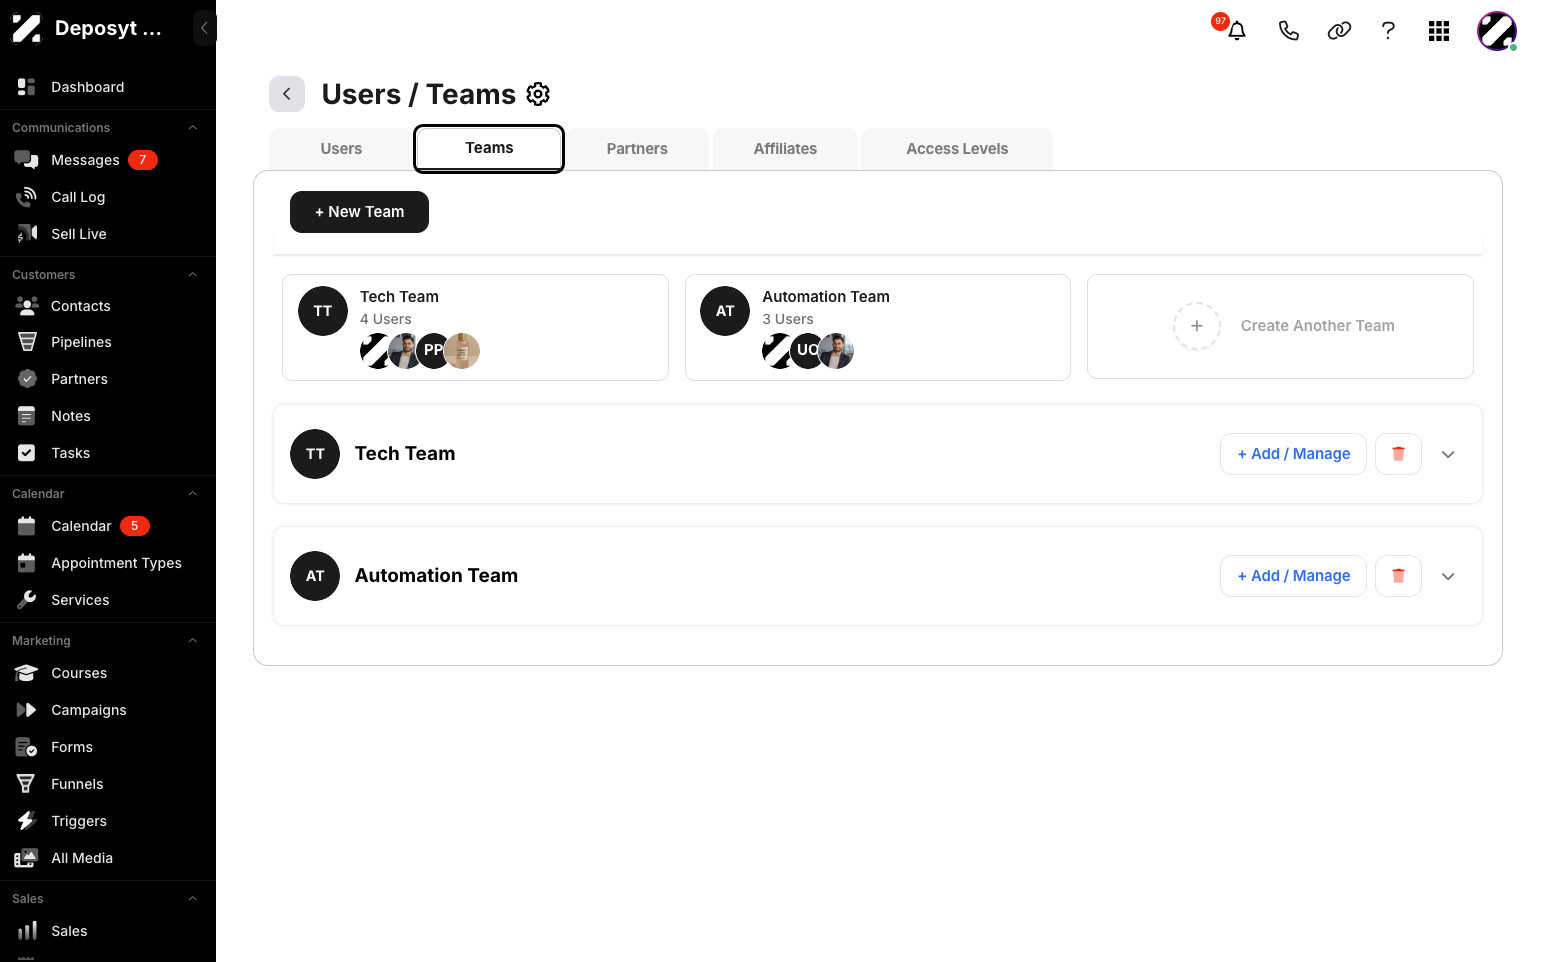Screen dimensions: 1541x962
Task: Switch to the Users tab
Action: [x=341, y=149]
